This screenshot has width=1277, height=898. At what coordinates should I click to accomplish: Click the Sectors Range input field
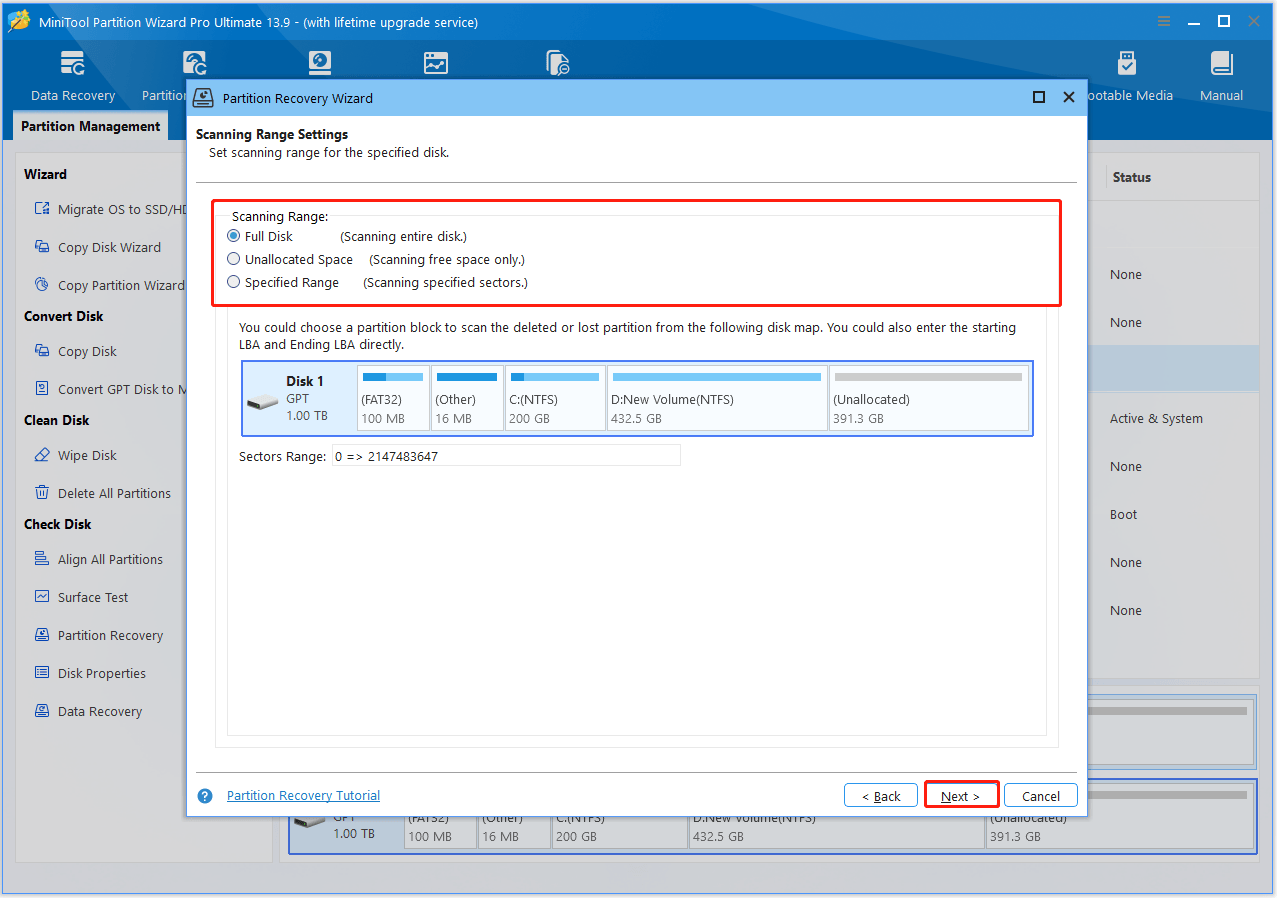pos(506,456)
